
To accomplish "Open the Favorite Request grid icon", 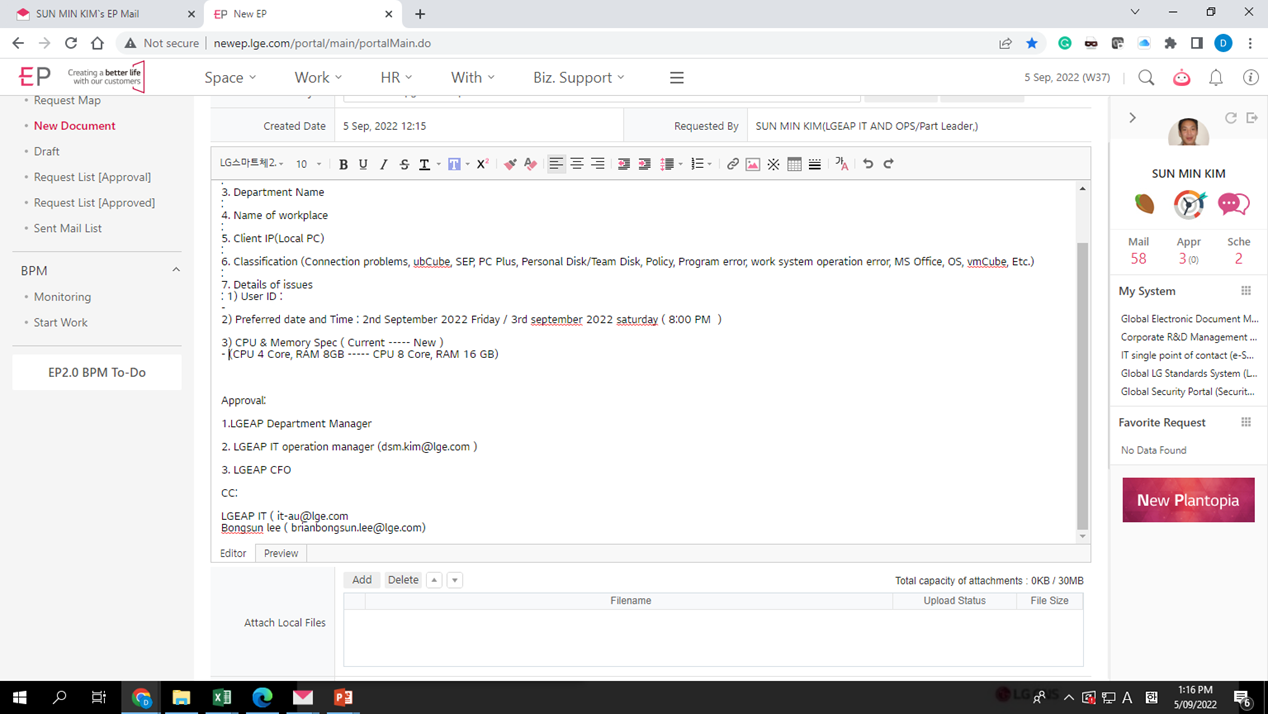I will click(x=1246, y=422).
